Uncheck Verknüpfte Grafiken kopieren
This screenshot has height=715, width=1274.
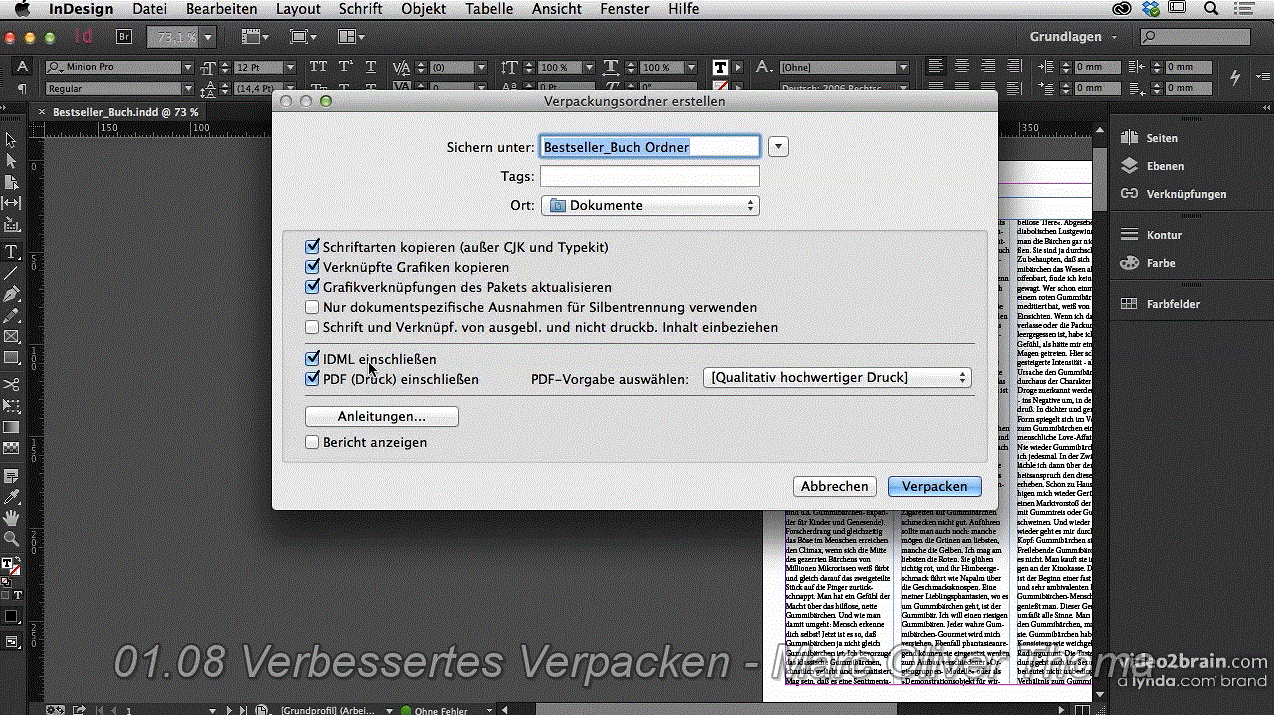313,267
